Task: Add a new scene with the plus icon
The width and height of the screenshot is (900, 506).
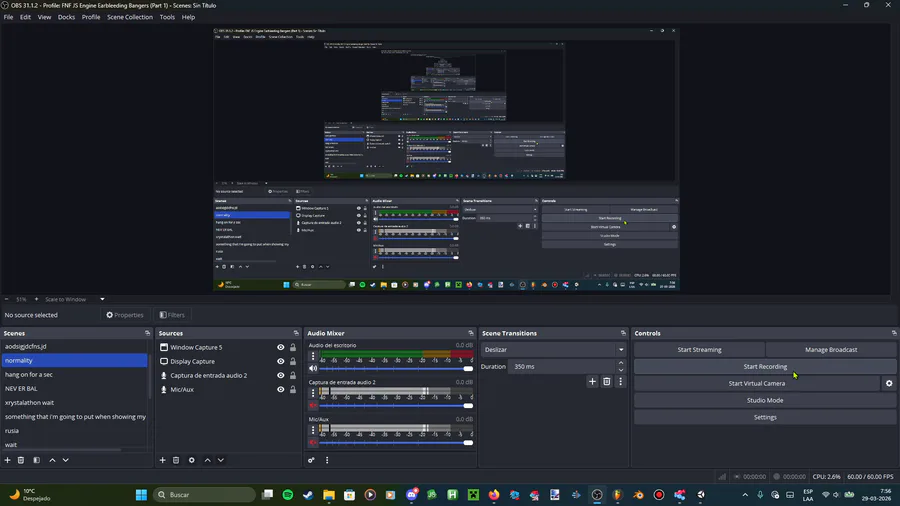Action: point(7,460)
